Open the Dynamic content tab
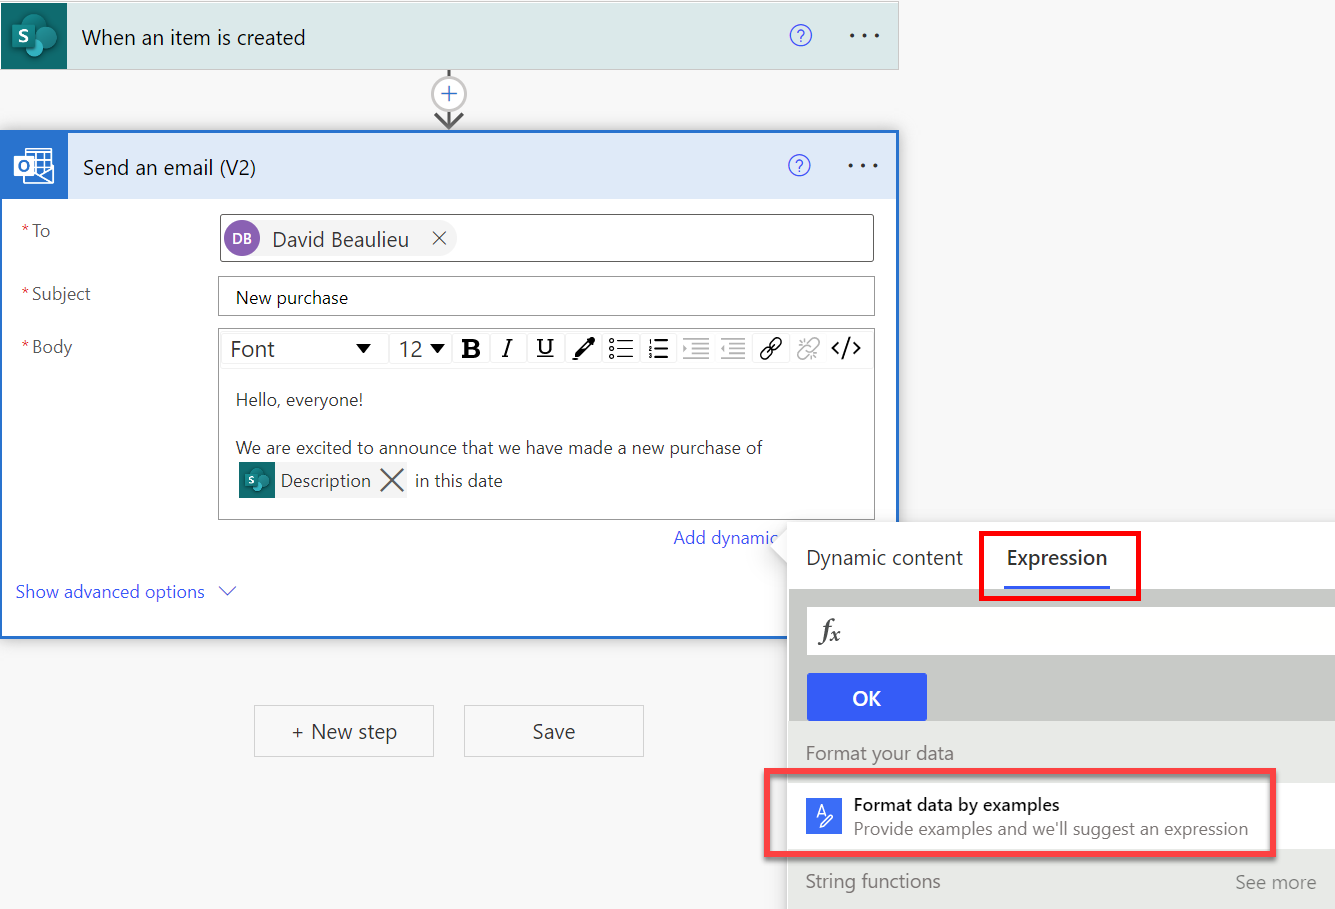 884,558
